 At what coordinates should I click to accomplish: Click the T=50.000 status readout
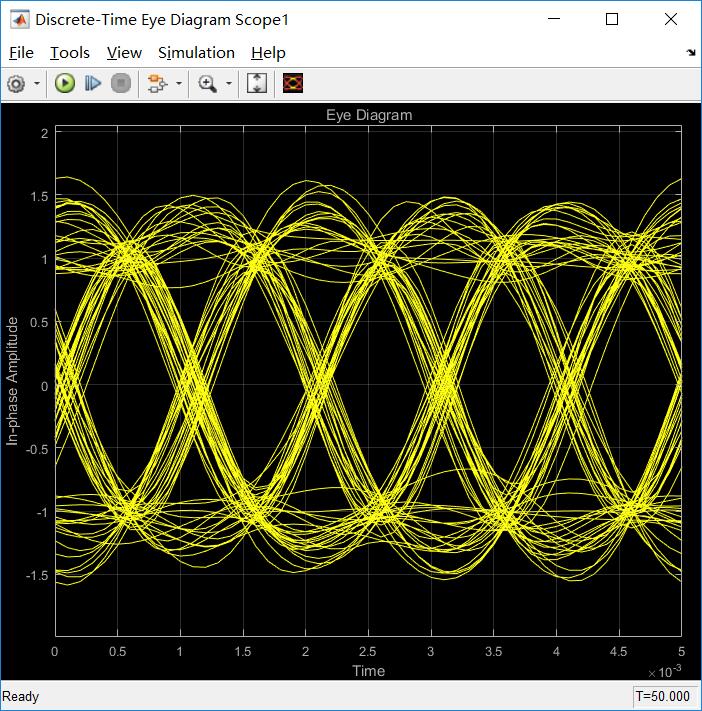tap(663, 696)
